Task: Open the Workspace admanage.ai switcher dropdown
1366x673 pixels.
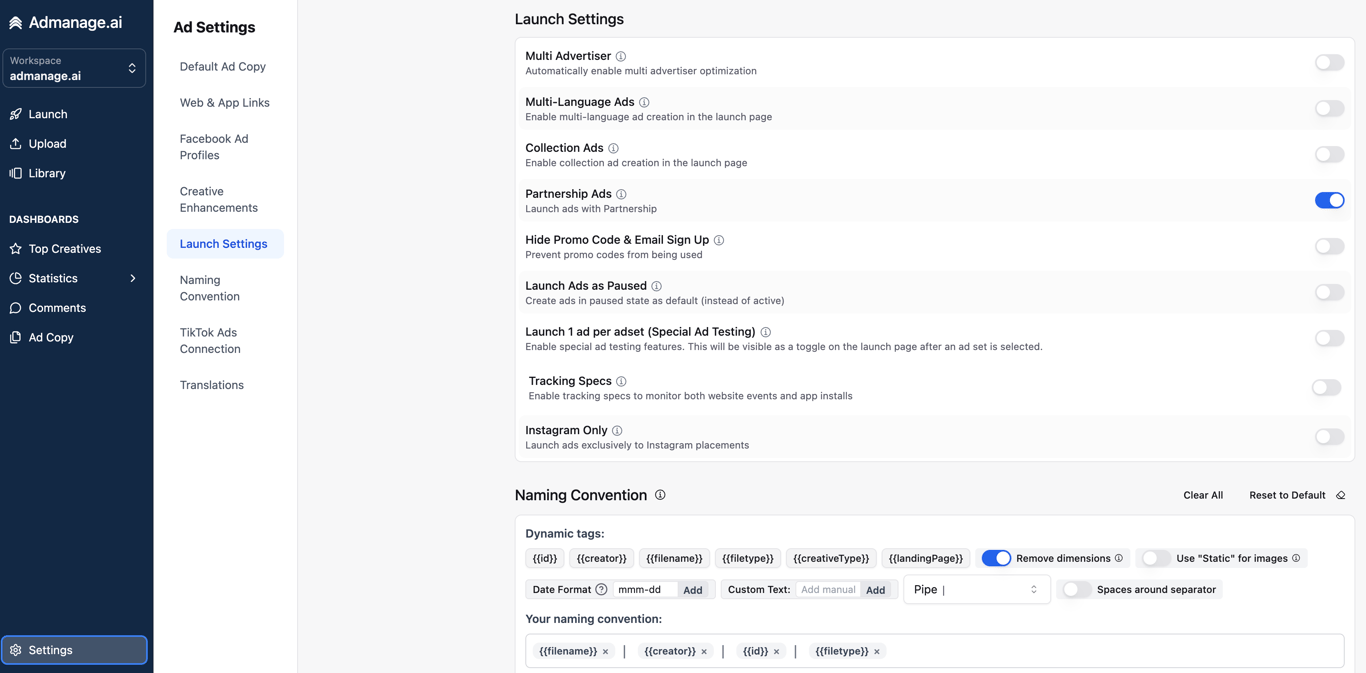Action: pos(74,68)
